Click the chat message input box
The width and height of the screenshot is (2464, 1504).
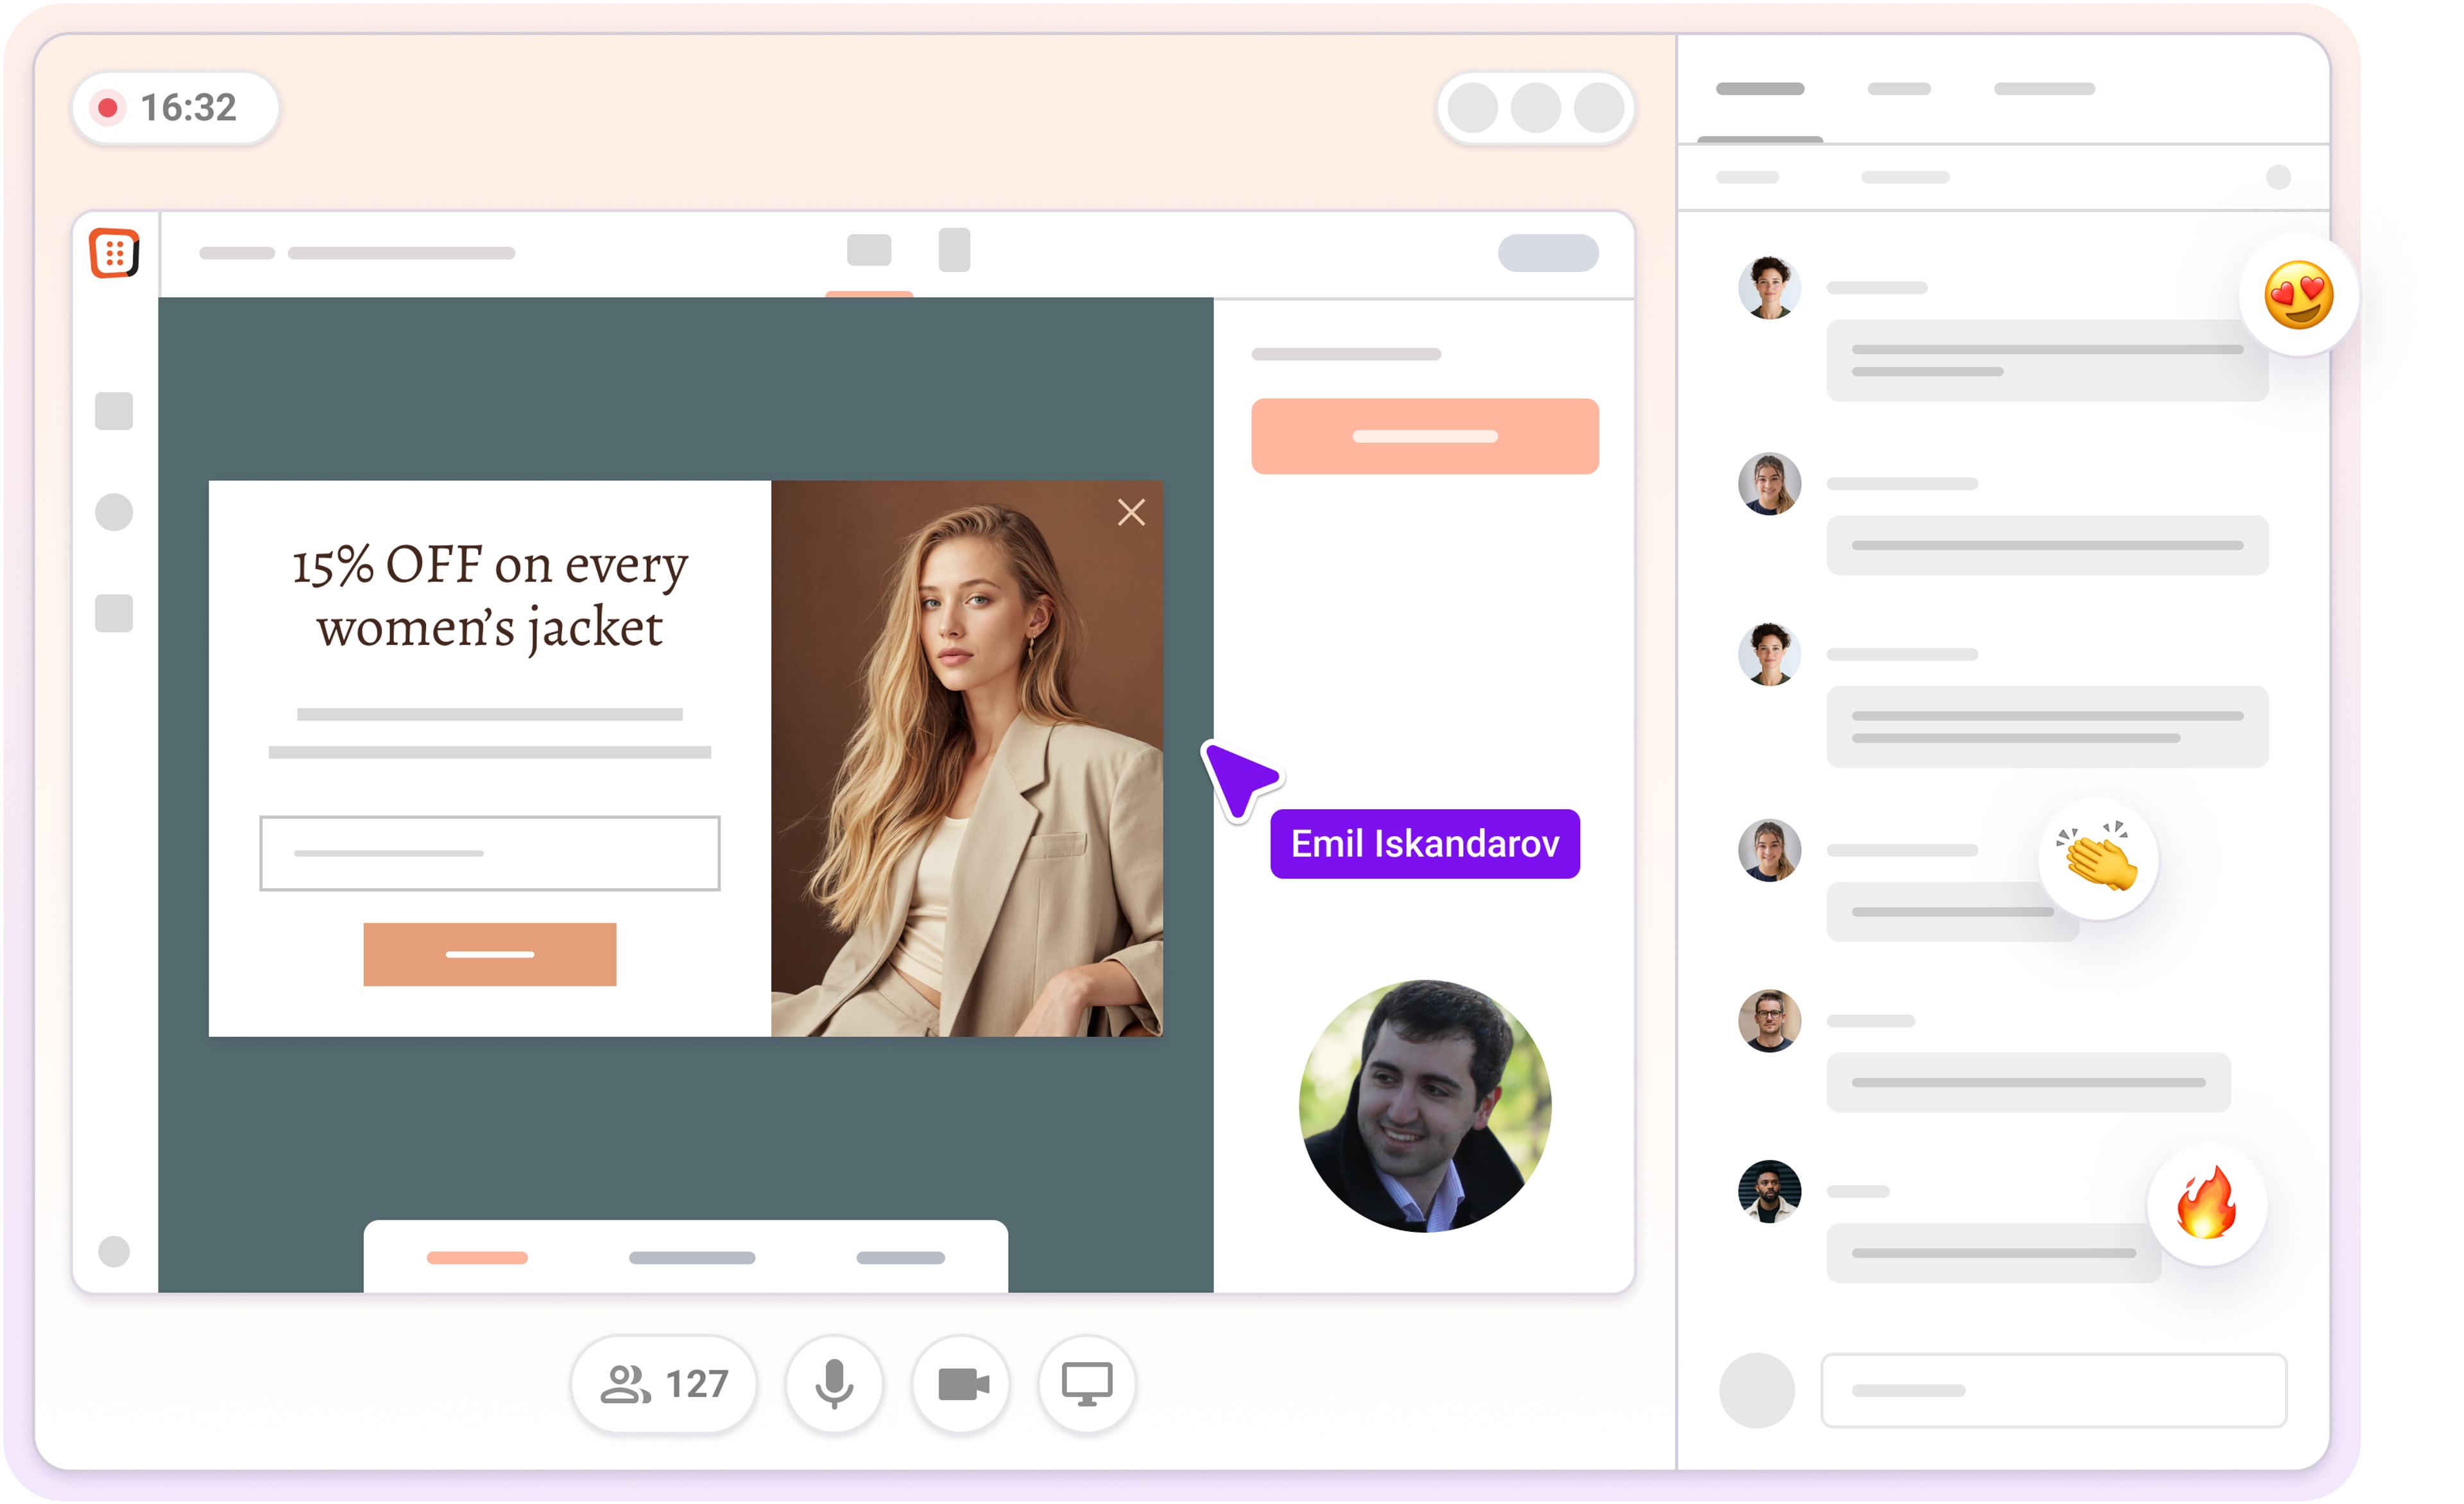click(x=2053, y=1390)
